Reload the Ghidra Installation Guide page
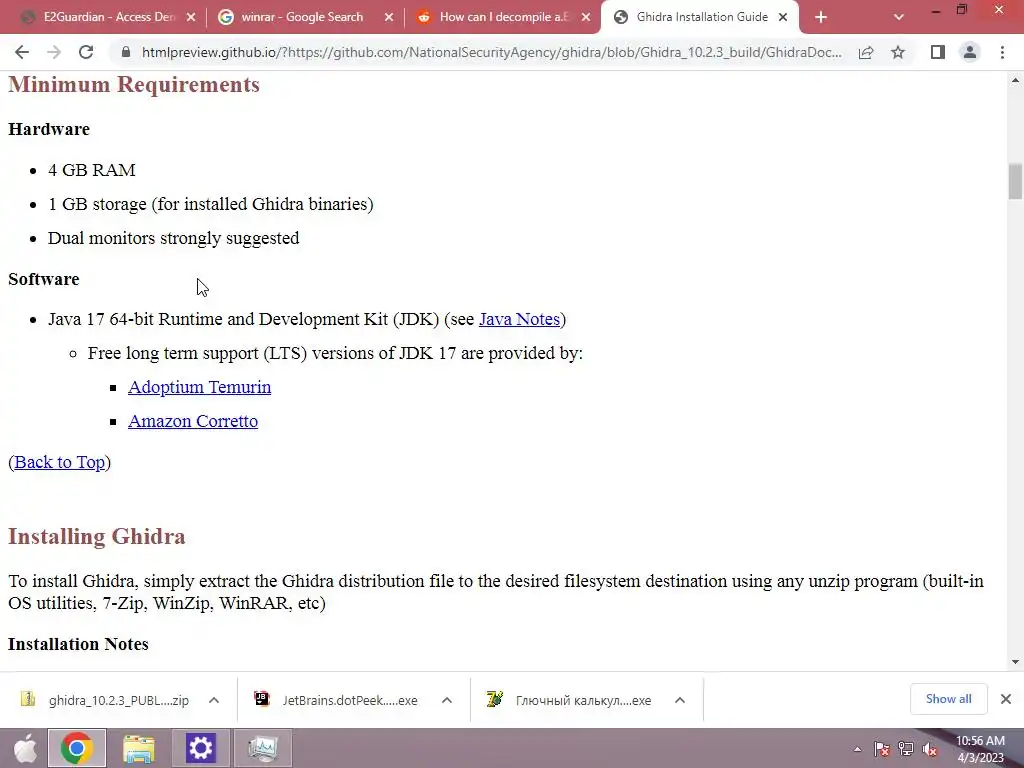This screenshot has width=1024, height=768. click(86, 52)
